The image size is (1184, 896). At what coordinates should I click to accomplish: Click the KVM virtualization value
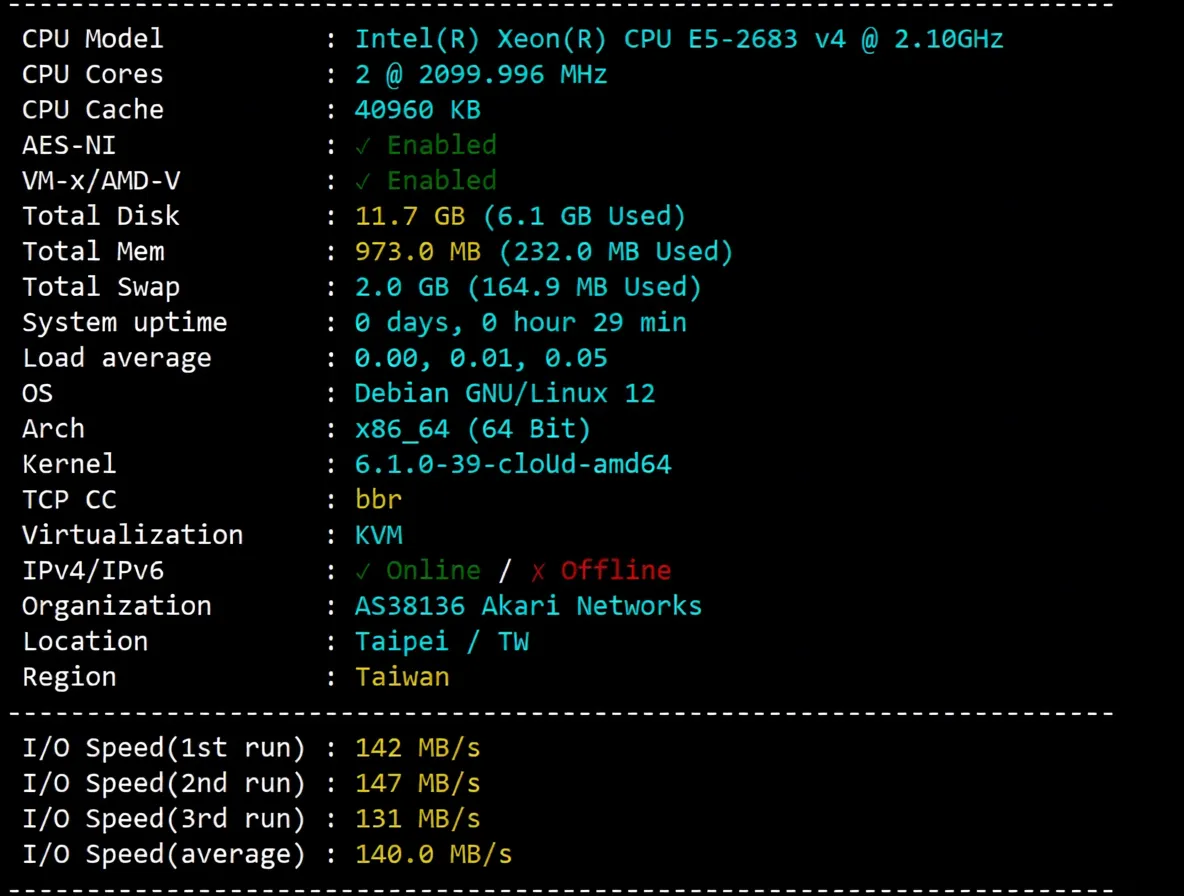(x=379, y=535)
